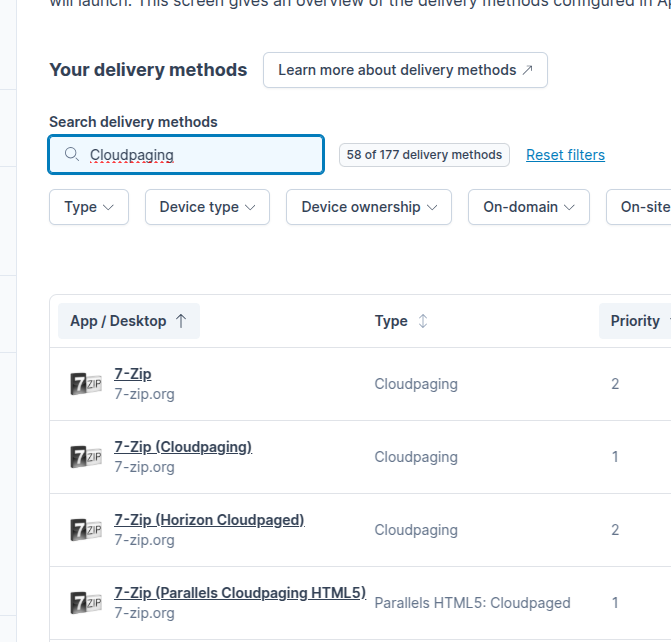Open the 7-Zip (Cloudpaging) link

[x=183, y=447]
